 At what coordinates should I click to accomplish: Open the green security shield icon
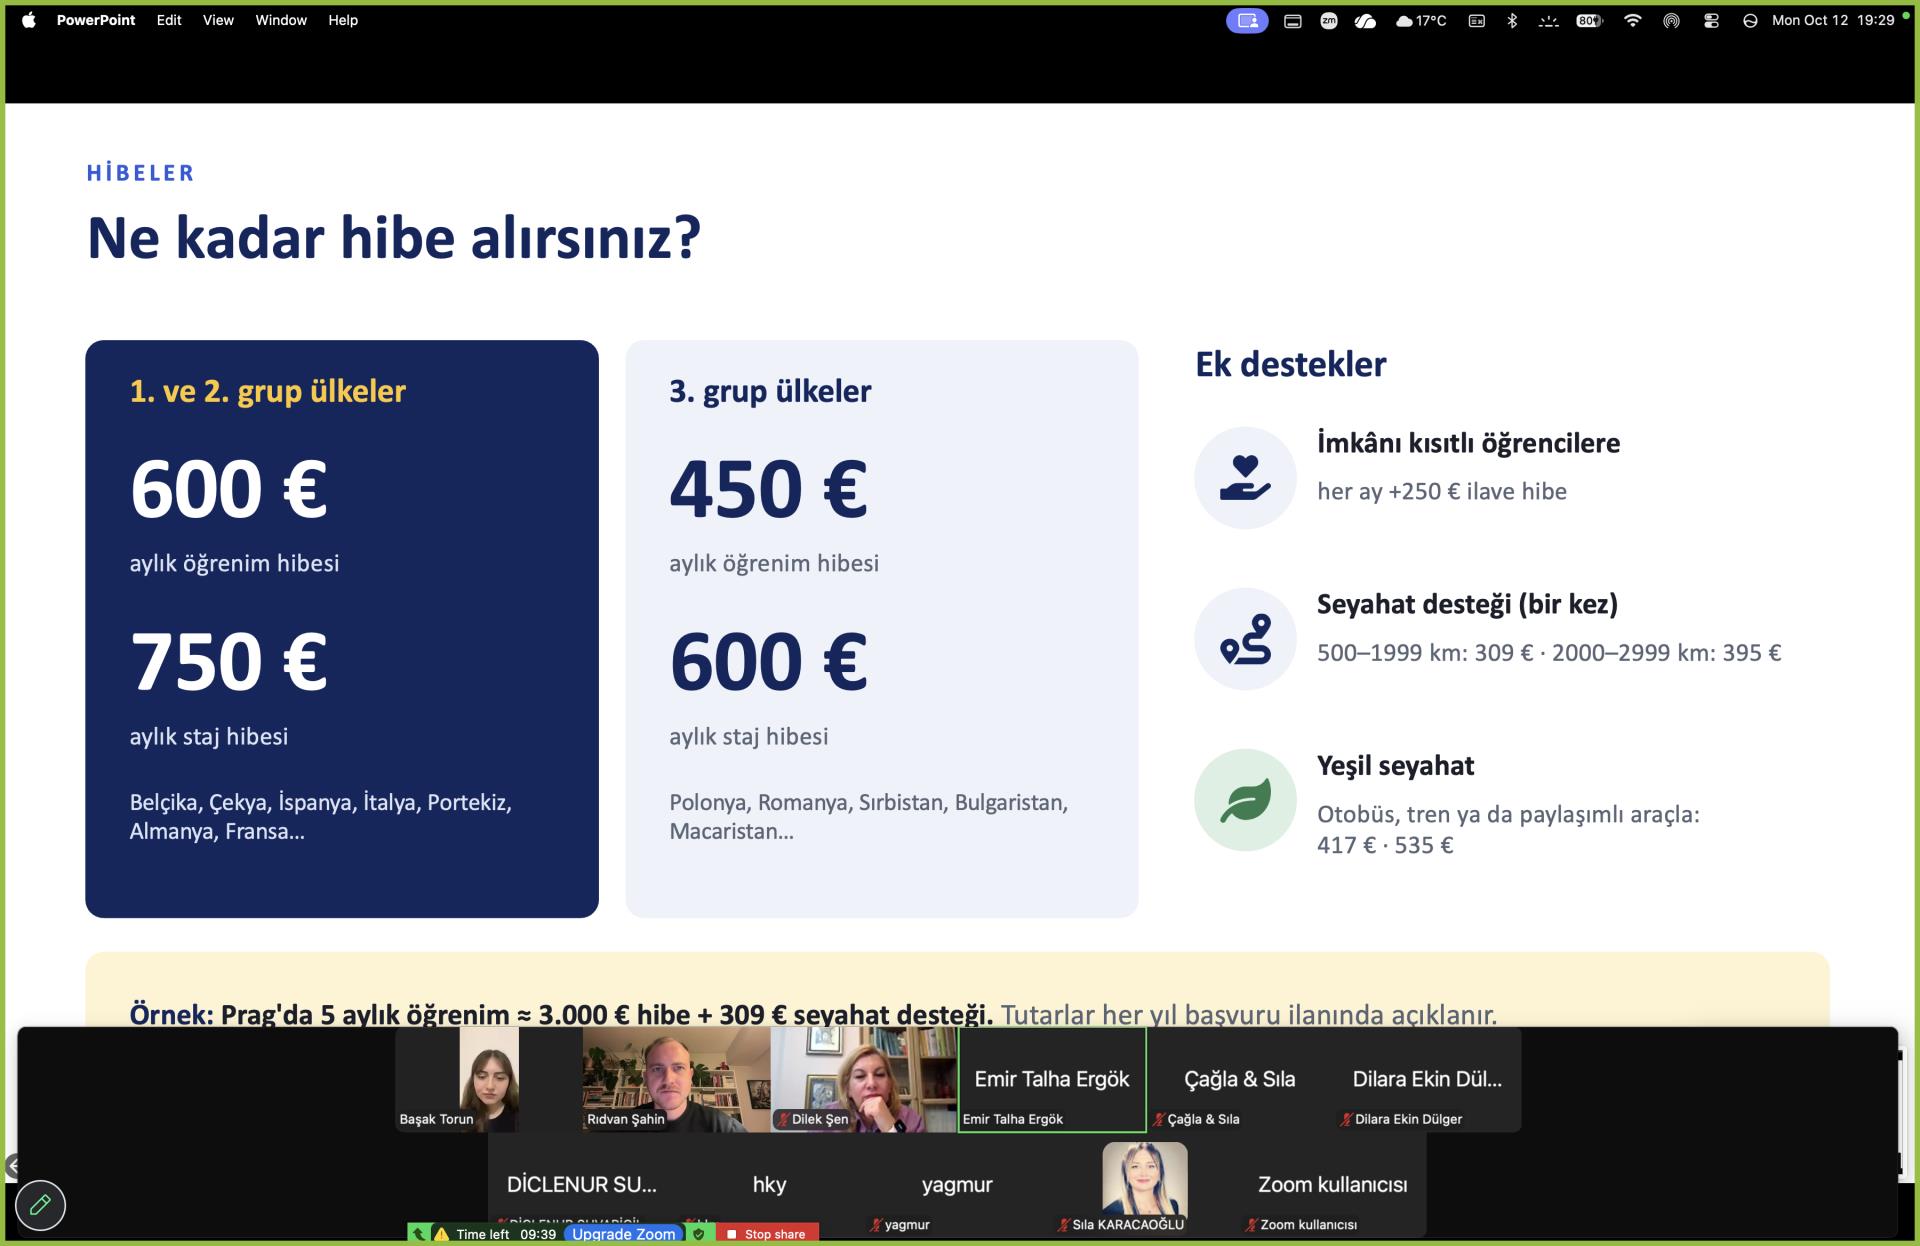[x=699, y=1234]
